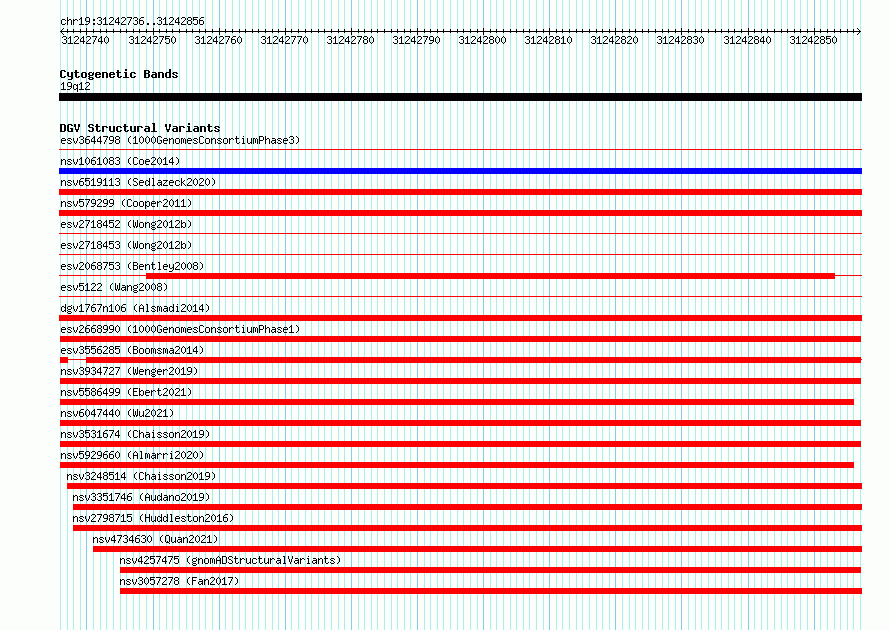Click ruler position 31242740
Screen dimensions: 890x630
tap(85, 40)
